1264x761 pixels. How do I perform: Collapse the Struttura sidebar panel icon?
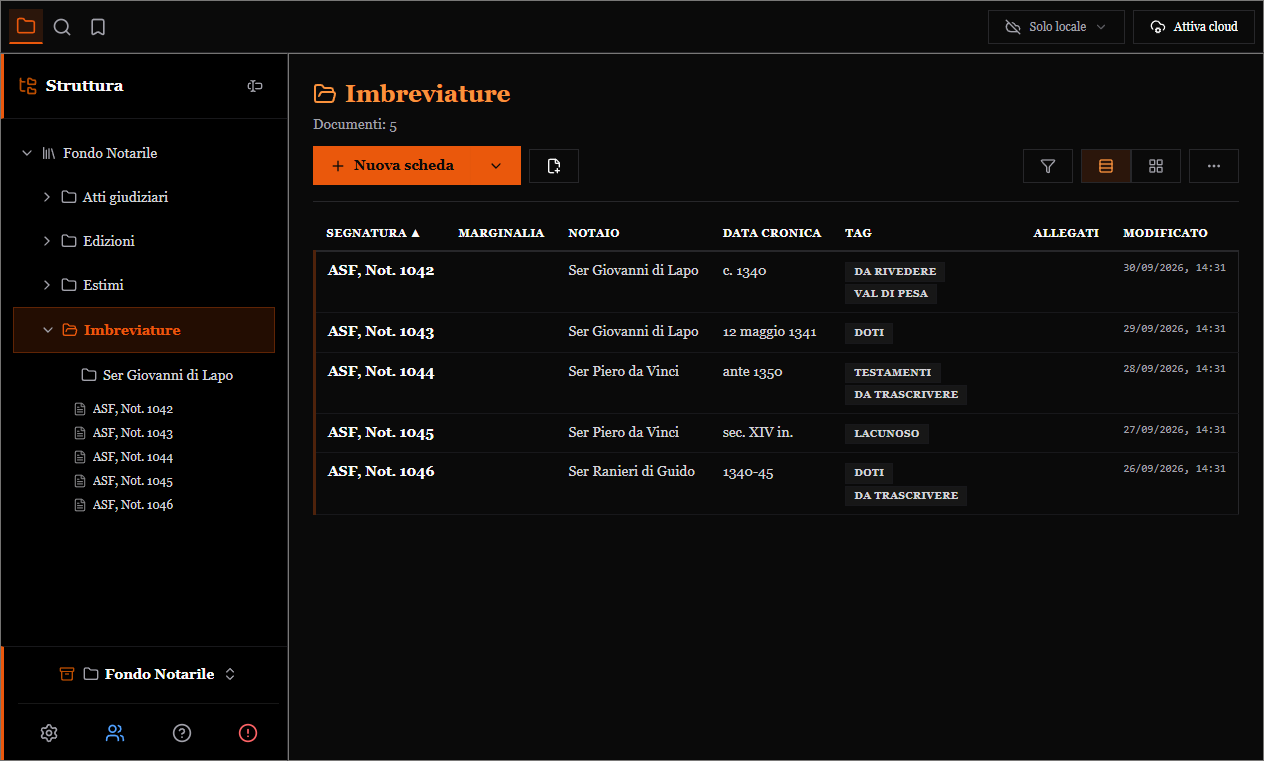pyautogui.click(x=255, y=86)
